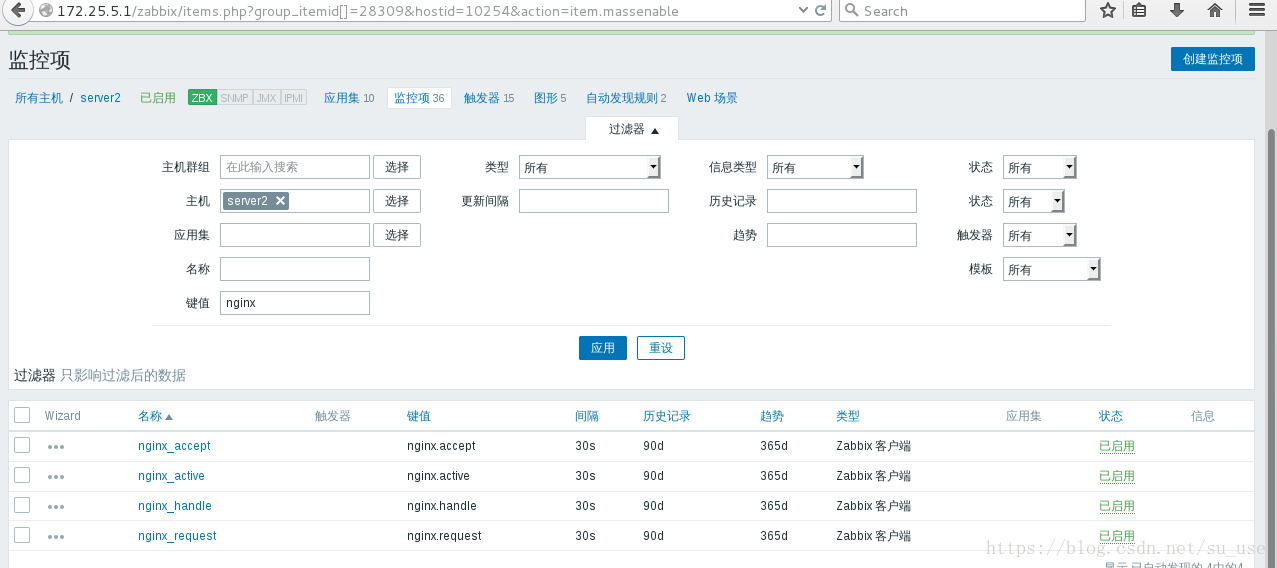The height and width of the screenshot is (568, 1277).
Task: Open the nginx_handle item link
Action: point(175,506)
